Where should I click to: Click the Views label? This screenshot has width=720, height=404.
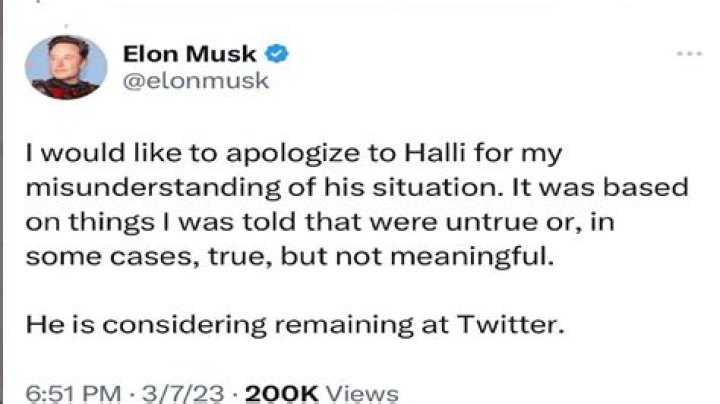pyautogui.click(x=362, y=393)
